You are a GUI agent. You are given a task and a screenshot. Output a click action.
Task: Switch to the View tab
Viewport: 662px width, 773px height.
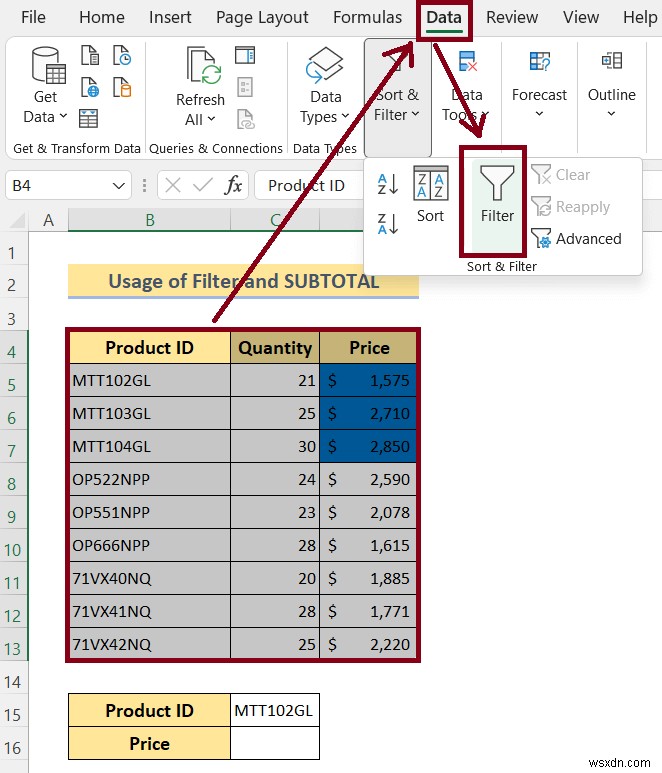click(581, 17)
